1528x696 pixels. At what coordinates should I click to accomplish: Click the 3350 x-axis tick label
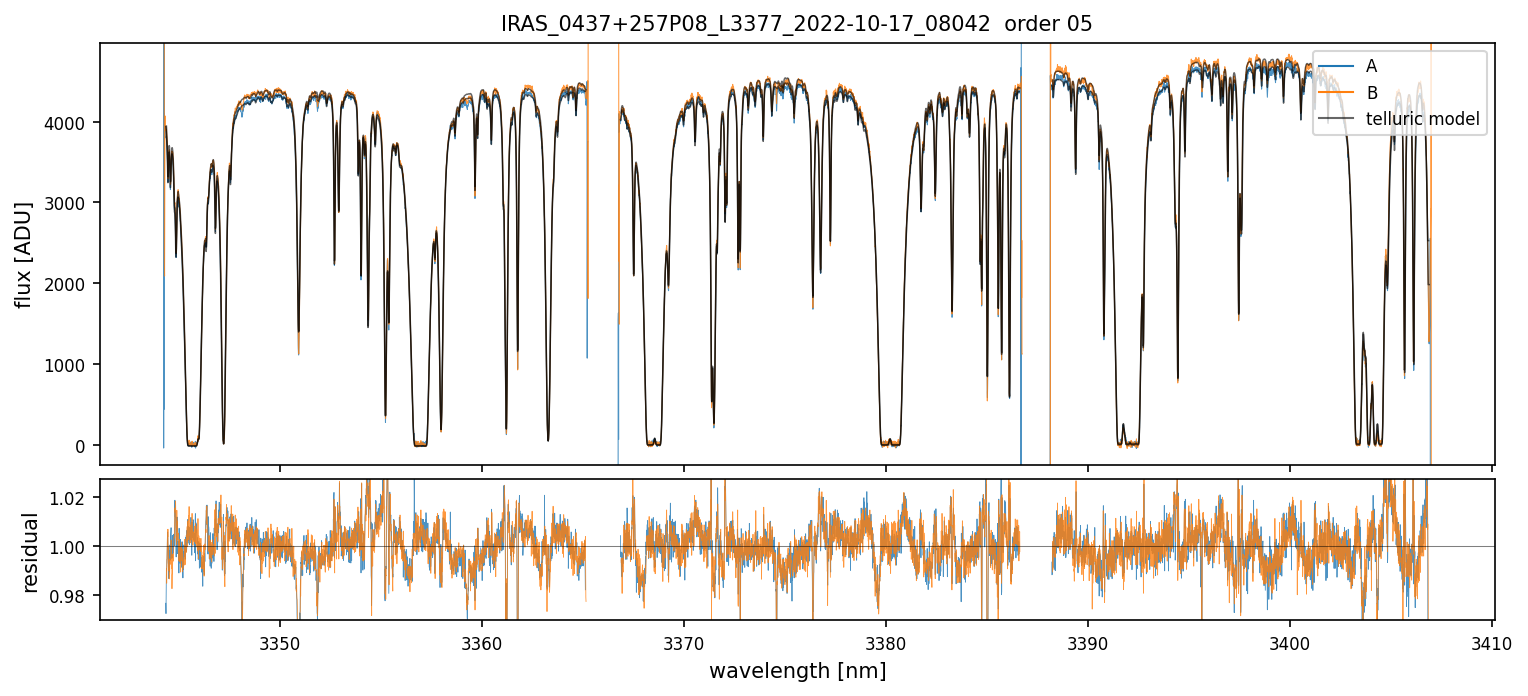coord(280,640)
